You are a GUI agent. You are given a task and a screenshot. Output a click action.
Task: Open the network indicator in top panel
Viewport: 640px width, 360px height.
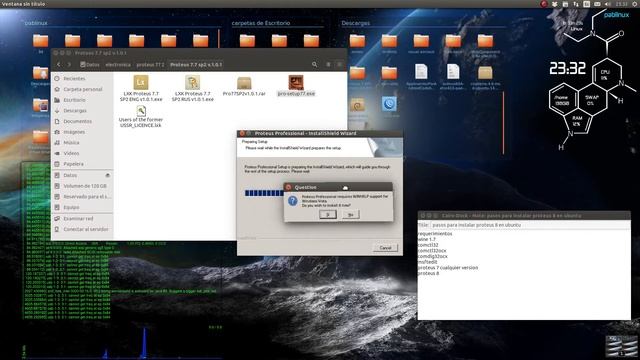click(576, 4)
